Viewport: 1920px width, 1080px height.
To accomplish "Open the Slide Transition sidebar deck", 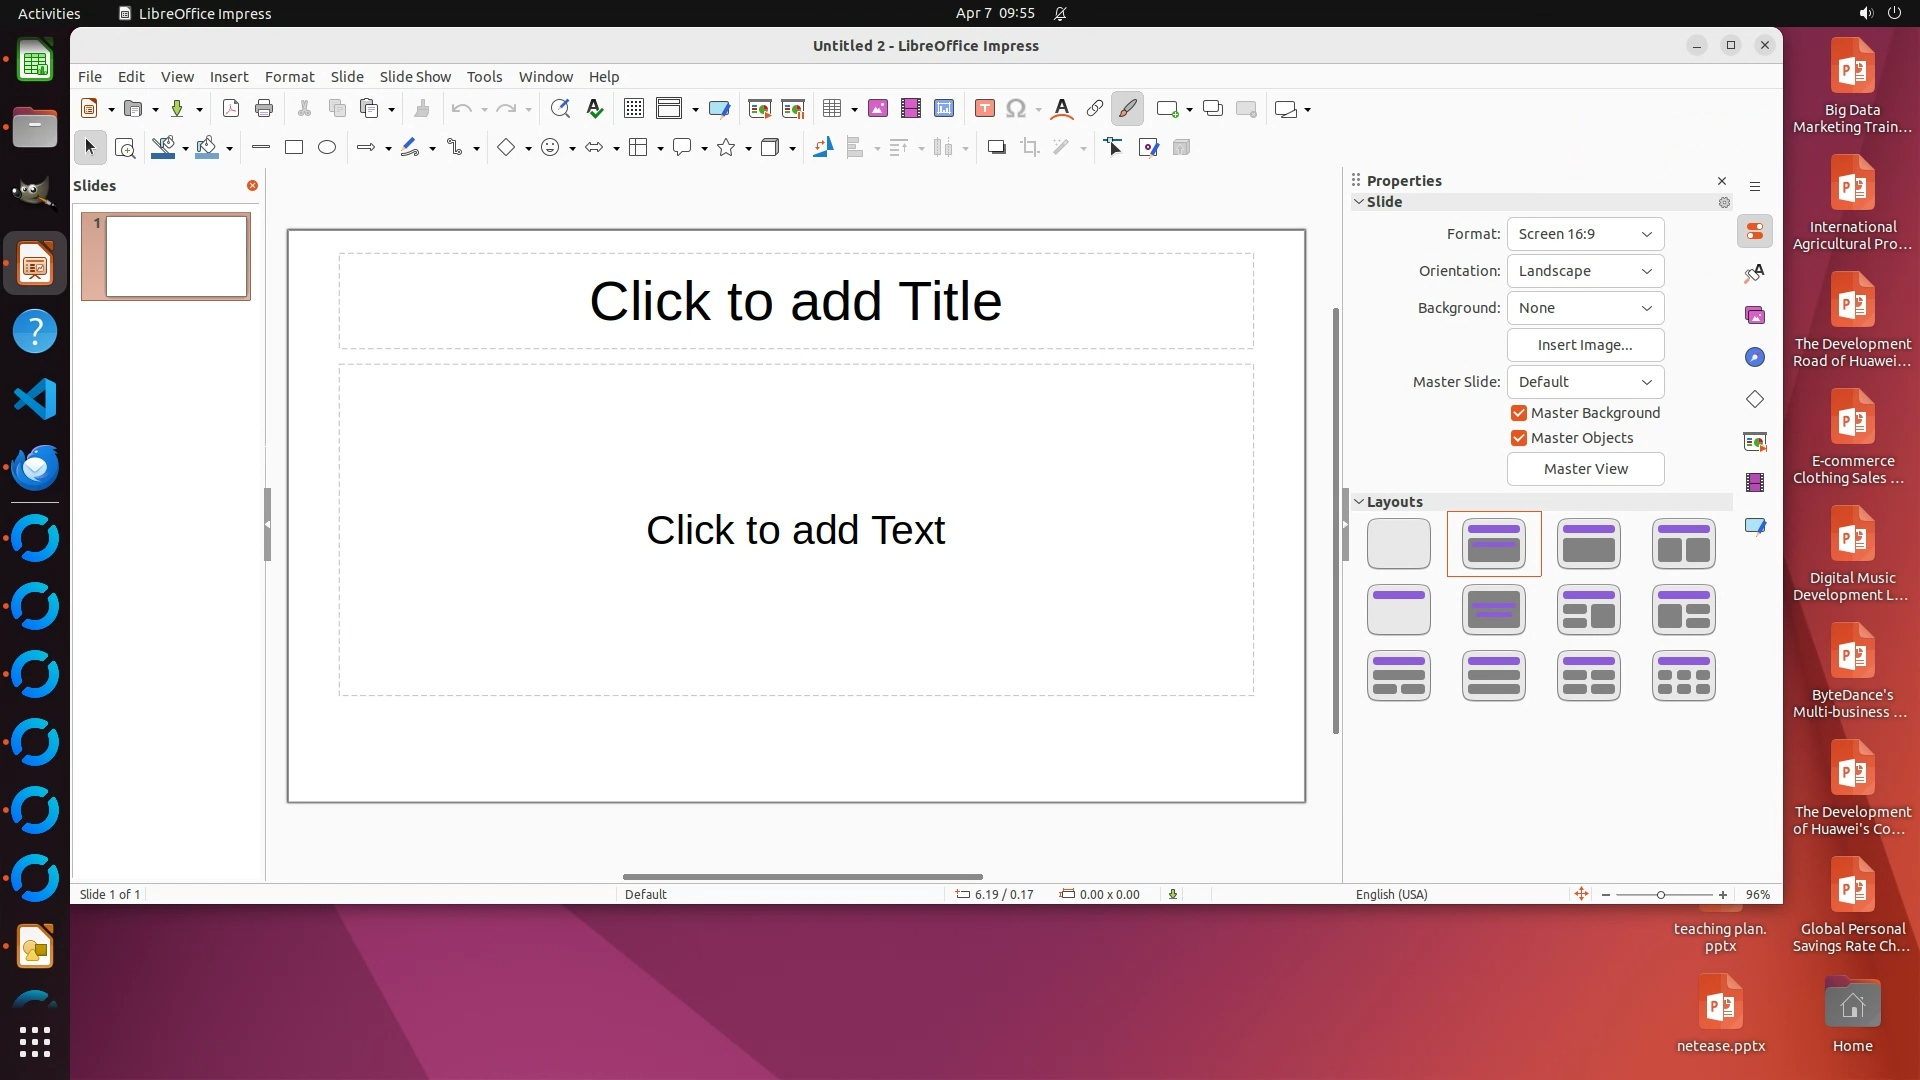I will (x=1755, y=441).
